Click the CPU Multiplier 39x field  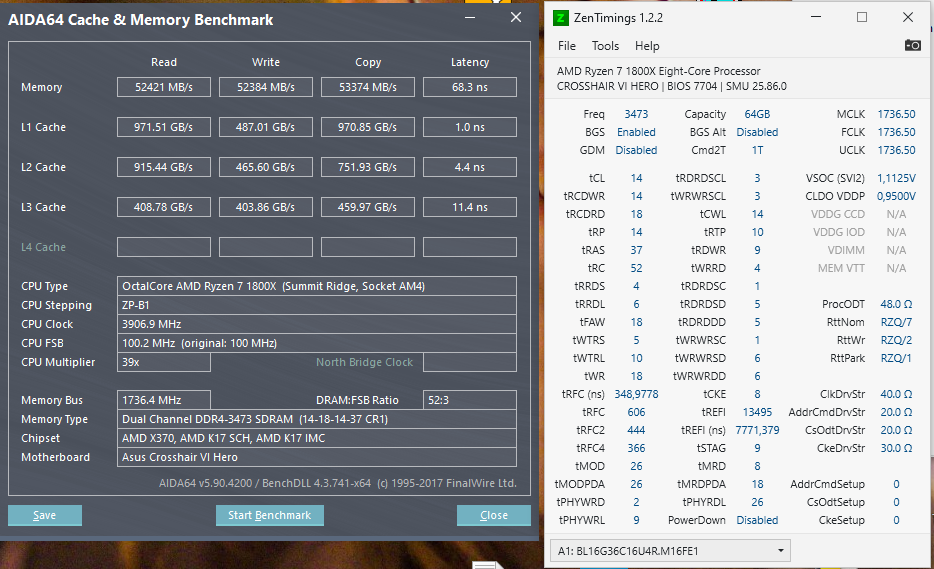pos(164,362)
